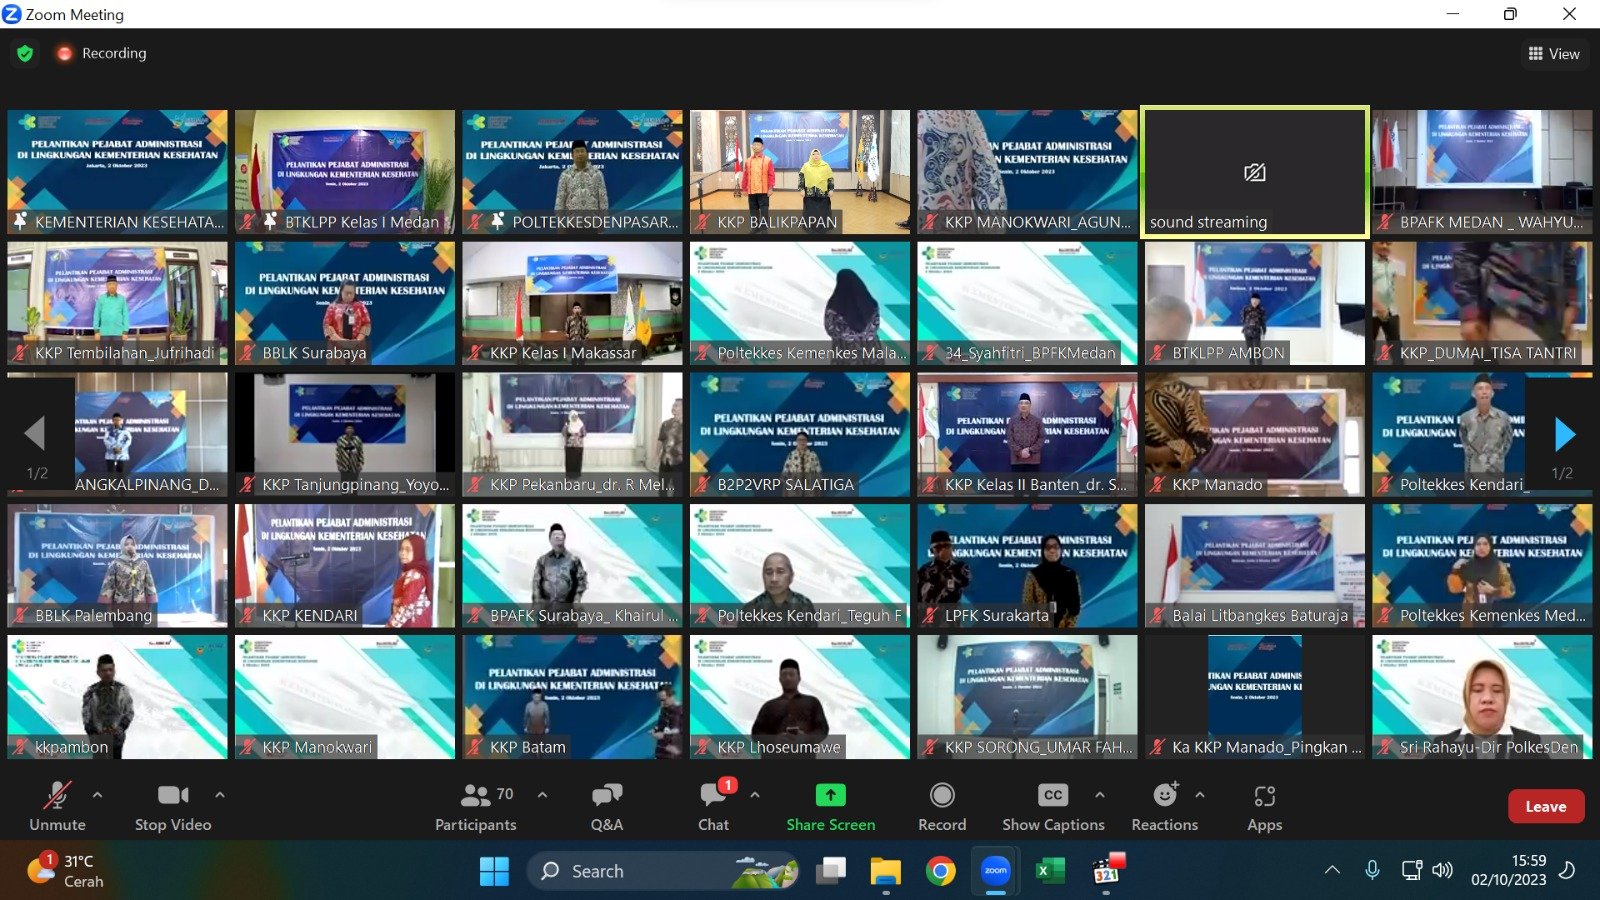1600x900 pixels.
Task: Start meeting Record
Action: (942, 806)
